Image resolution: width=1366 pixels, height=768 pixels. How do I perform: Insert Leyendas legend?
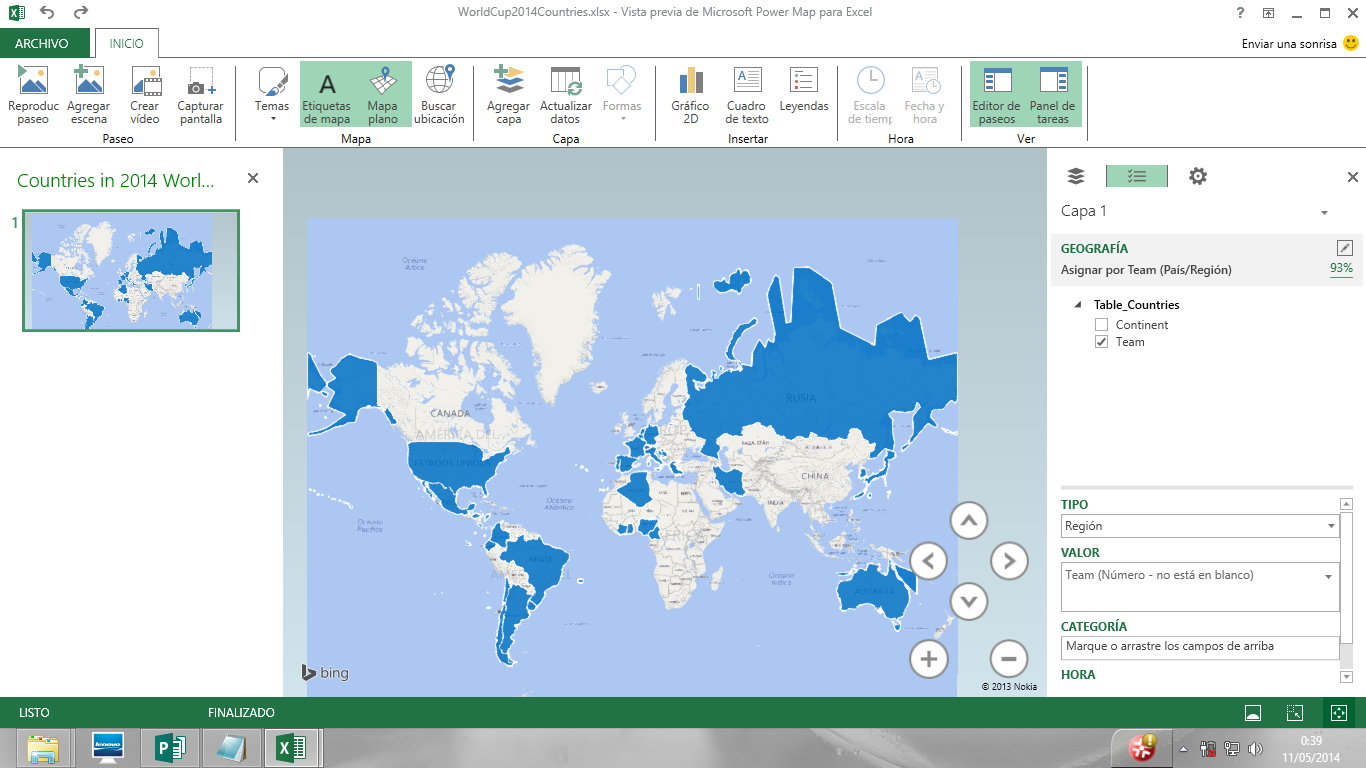tap(804, 91)
